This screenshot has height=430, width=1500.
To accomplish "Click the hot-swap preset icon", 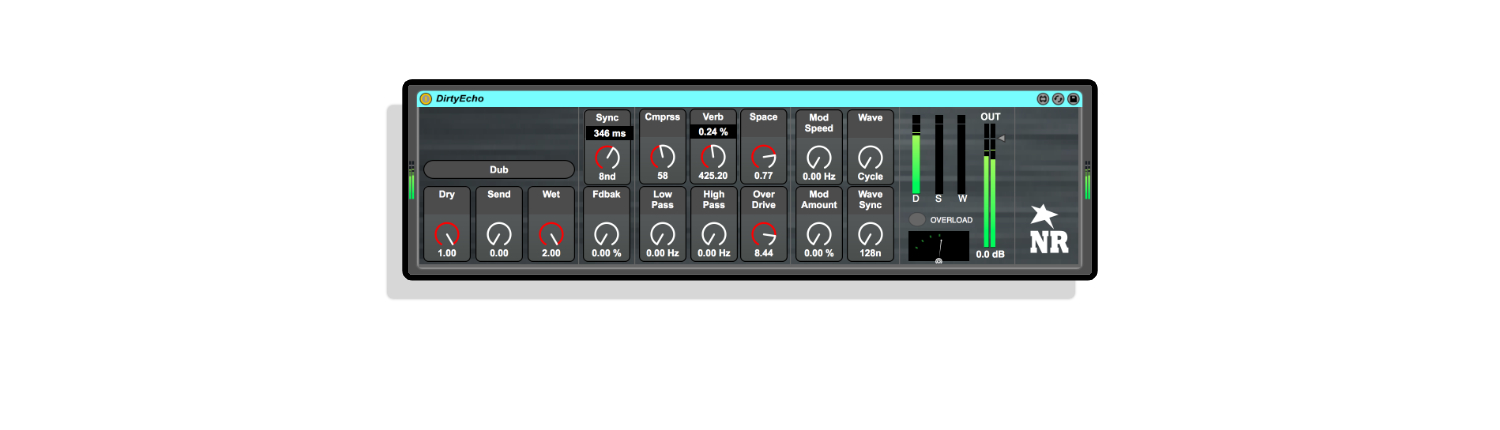I will [1058, 99].
